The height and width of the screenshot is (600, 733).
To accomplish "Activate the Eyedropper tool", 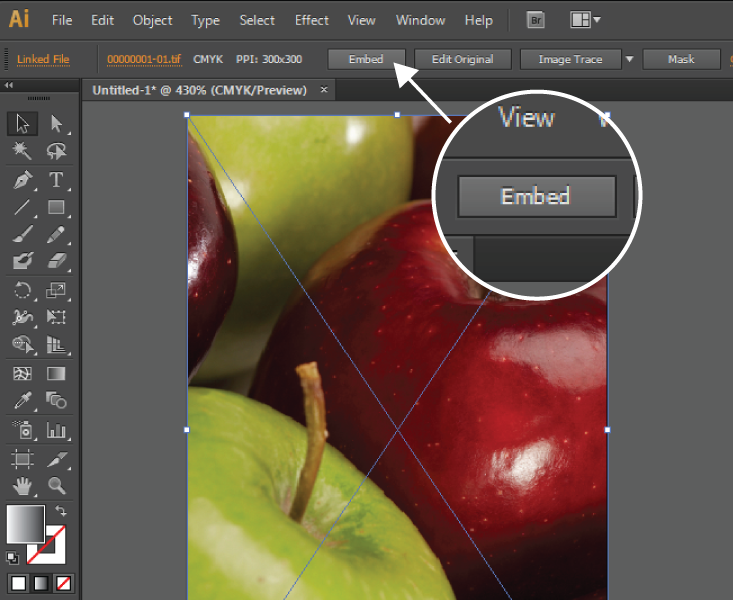I will click(x=22, y=401).
